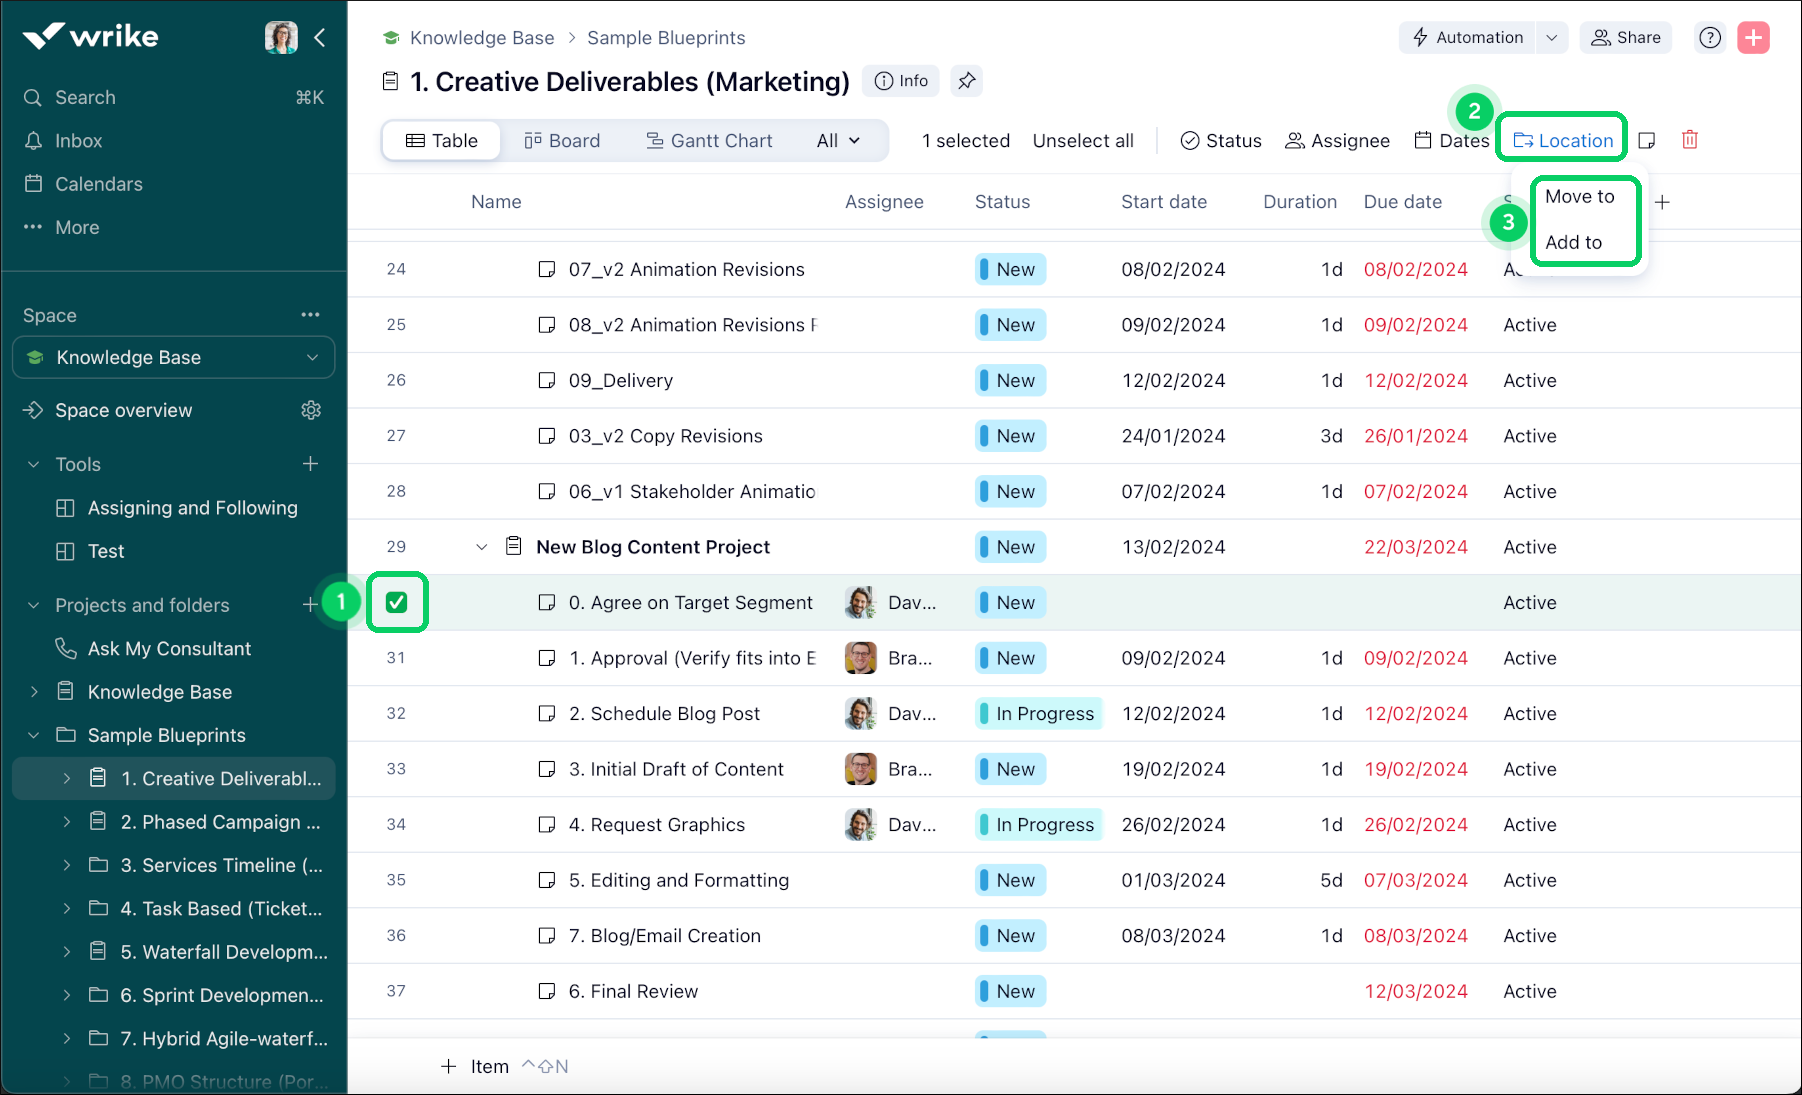Open space overview settings gear

(x=311, y=410)
